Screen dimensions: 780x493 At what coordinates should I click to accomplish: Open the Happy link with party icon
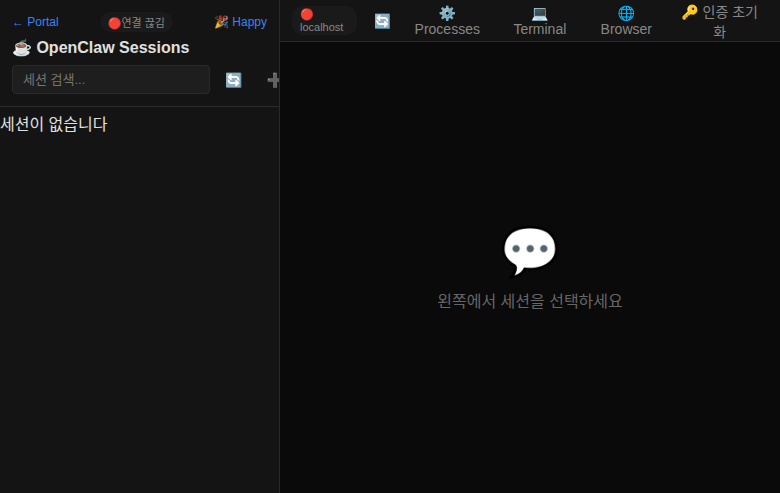click(x=240, y=22)
